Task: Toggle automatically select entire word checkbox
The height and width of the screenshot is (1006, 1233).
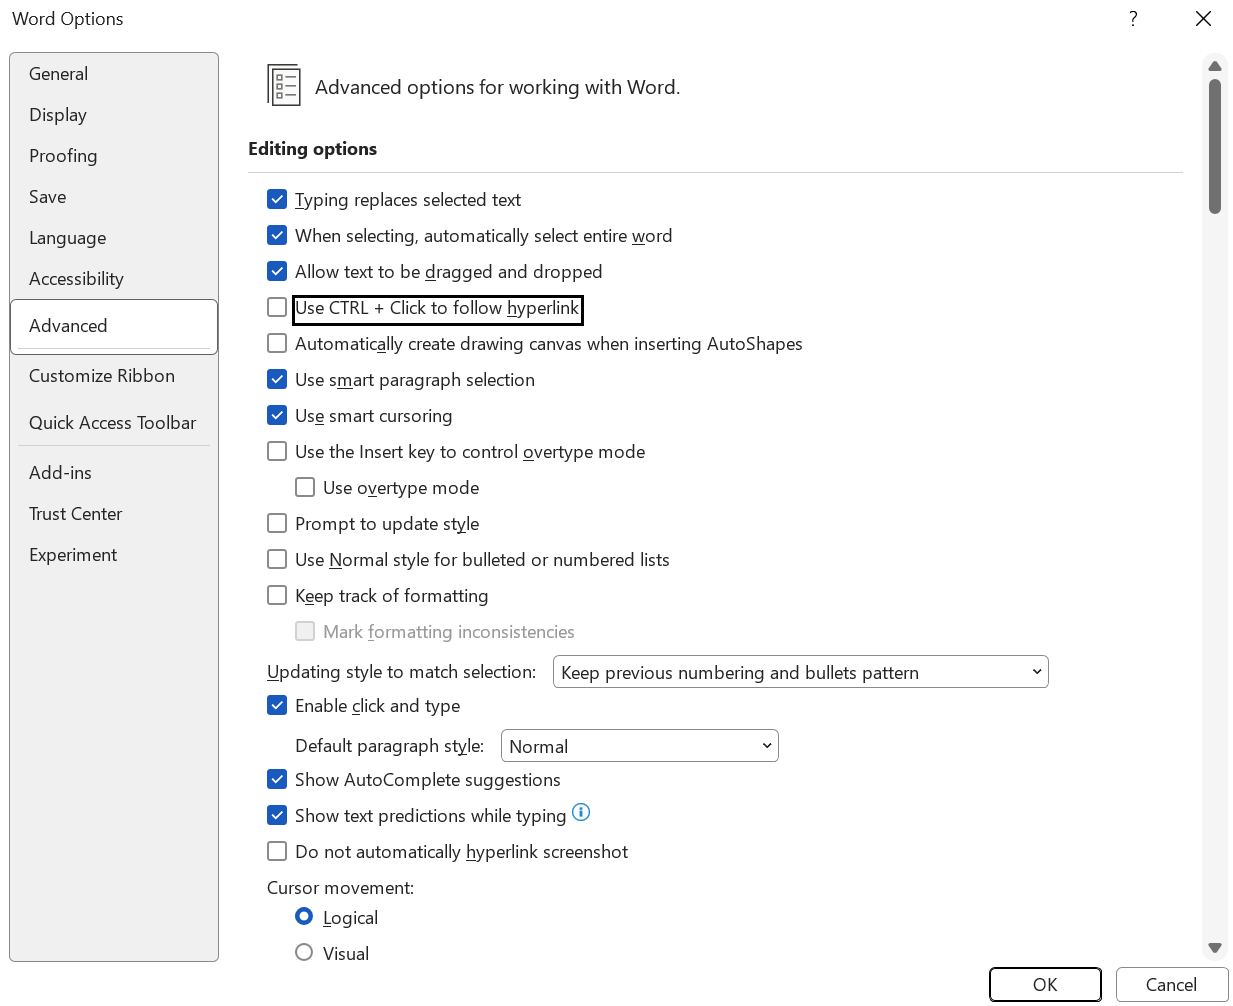Action: [x=277, y=236]
